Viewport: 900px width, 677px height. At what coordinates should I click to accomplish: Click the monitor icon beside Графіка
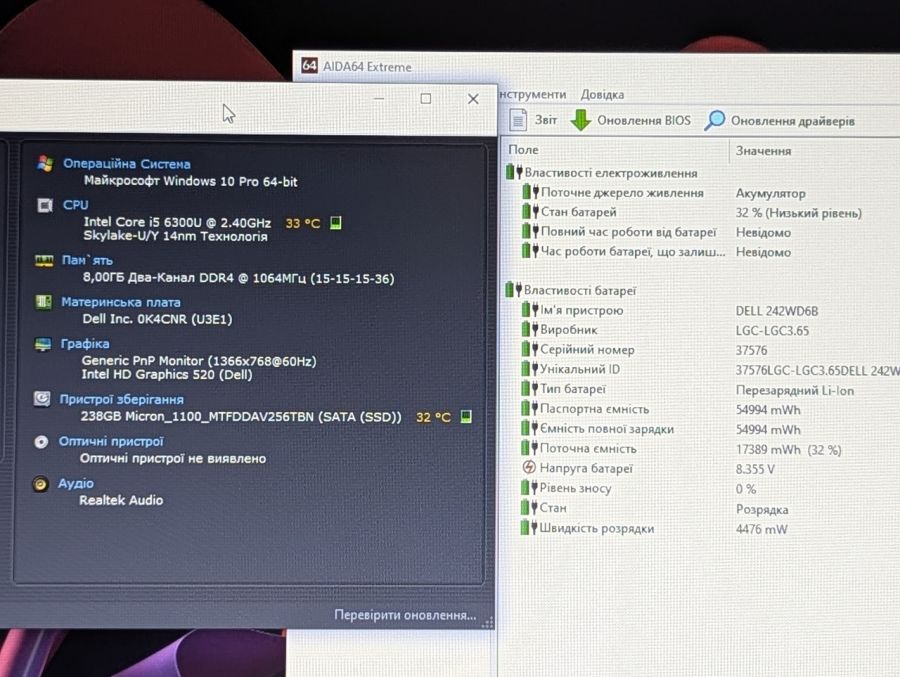pos(42,345)
